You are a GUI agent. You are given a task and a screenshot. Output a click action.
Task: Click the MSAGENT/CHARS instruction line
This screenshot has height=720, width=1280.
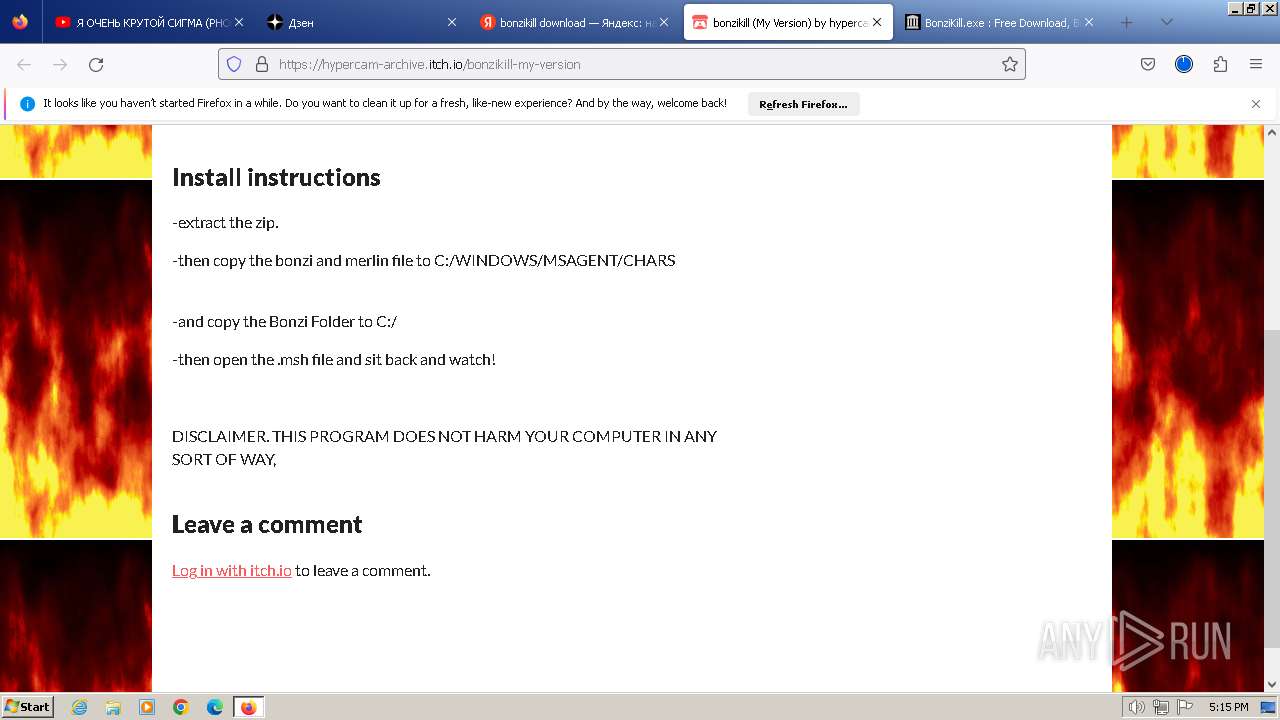[424, 261]
